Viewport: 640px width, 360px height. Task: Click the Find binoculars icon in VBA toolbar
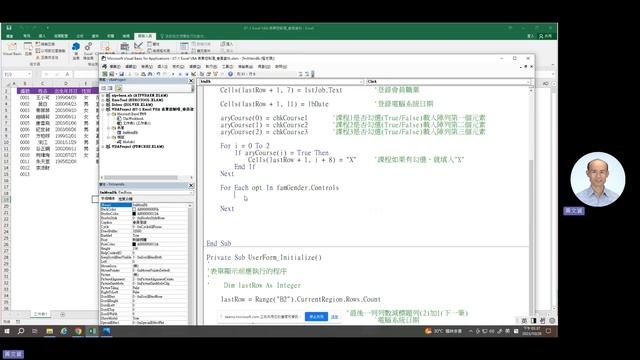[x=150, y=74]
